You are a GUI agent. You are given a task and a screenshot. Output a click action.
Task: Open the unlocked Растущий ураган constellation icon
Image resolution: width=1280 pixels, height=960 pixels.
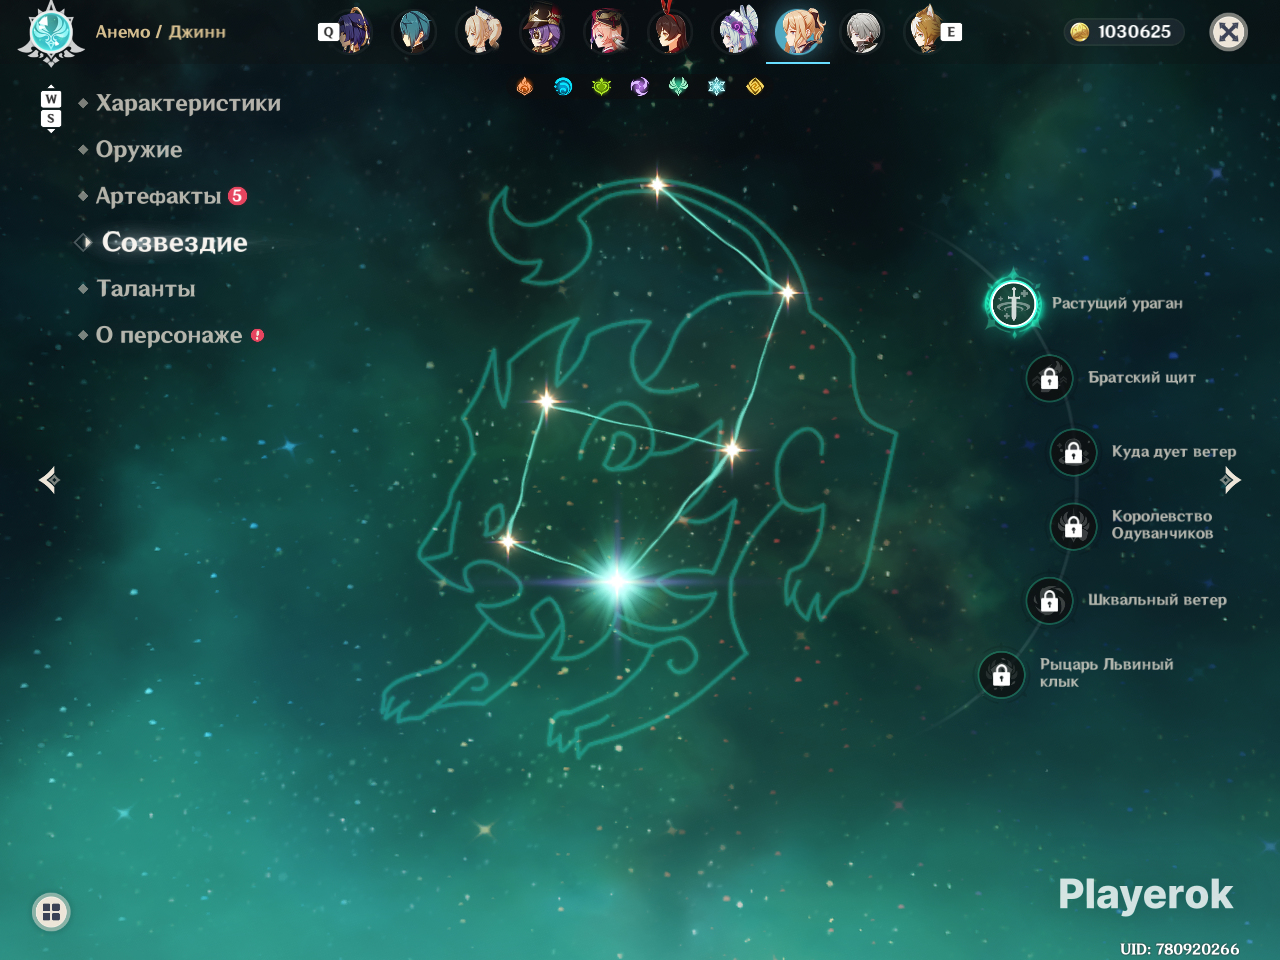pyautogui.click(x=1013, y=303)
